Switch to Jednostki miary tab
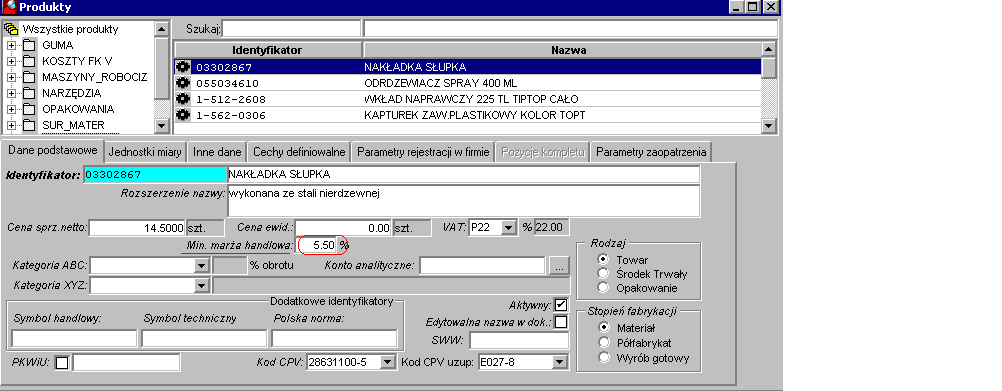The image size is (1002, 391). 145,152
